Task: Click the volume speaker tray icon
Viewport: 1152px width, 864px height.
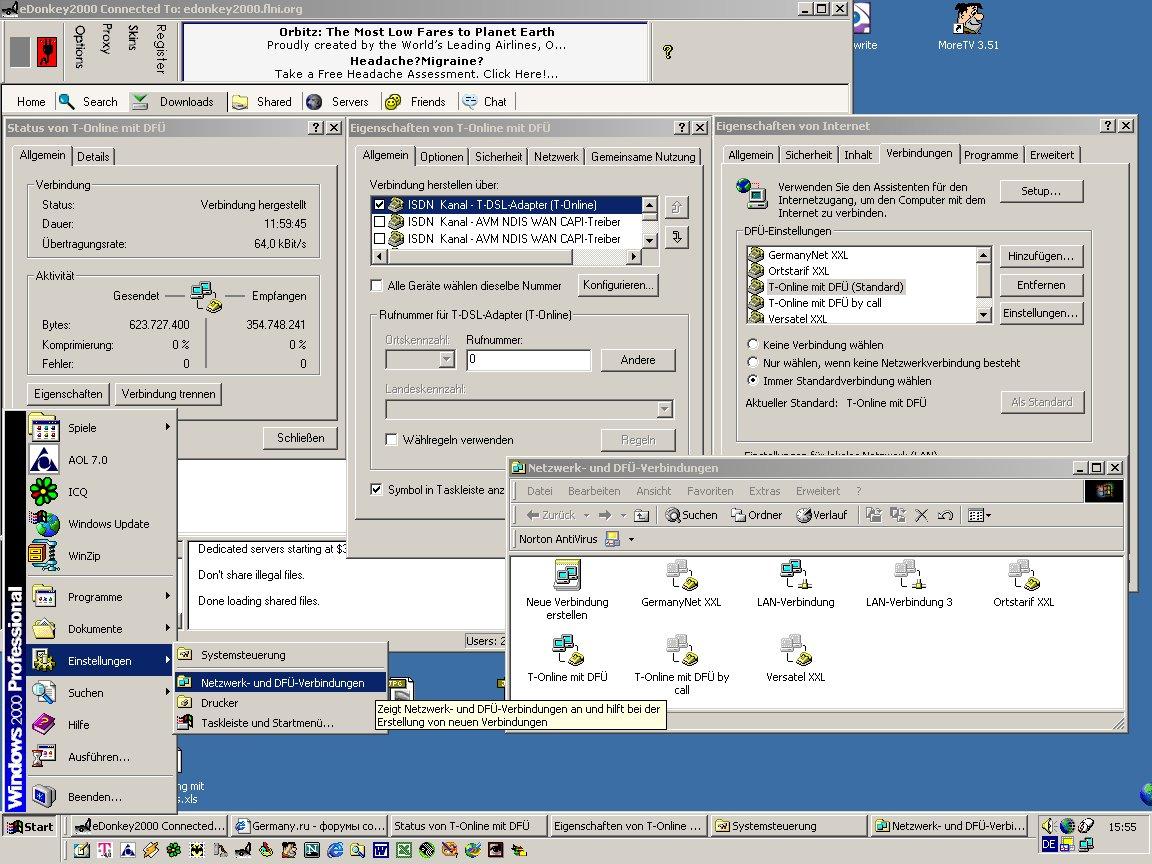Action: click(1048, 826)
